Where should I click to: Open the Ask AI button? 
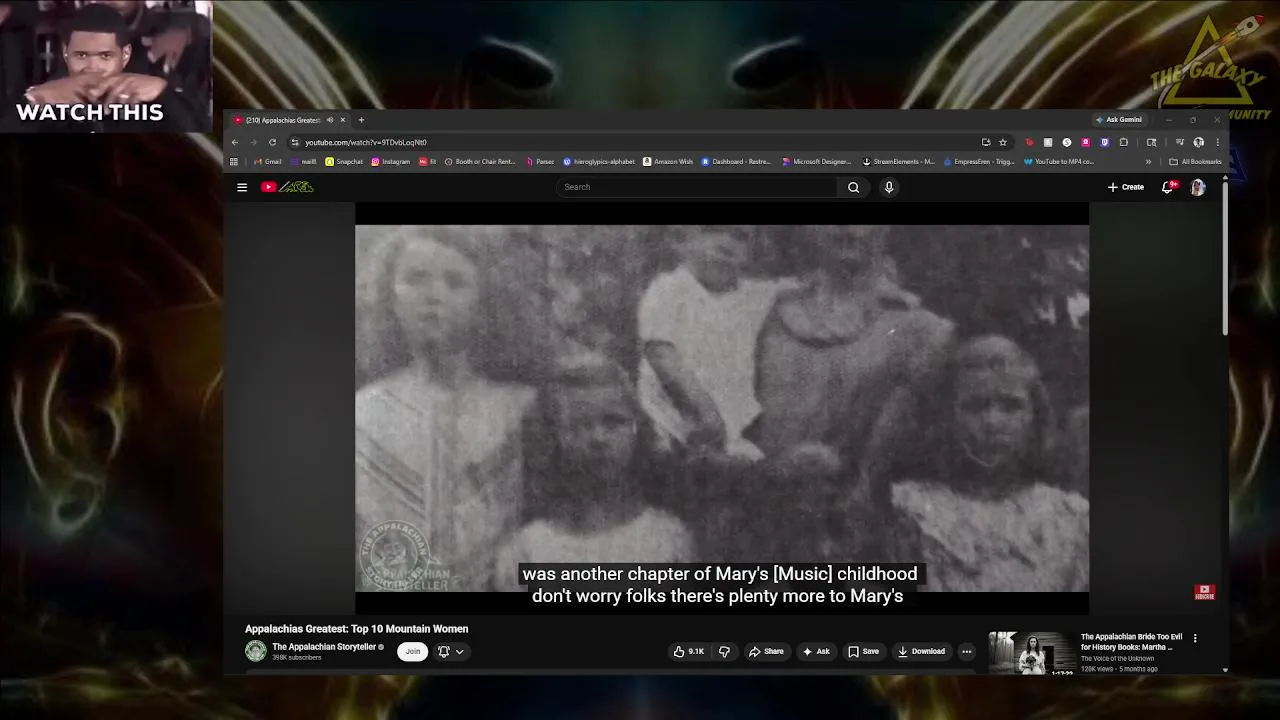coord(815,651)
